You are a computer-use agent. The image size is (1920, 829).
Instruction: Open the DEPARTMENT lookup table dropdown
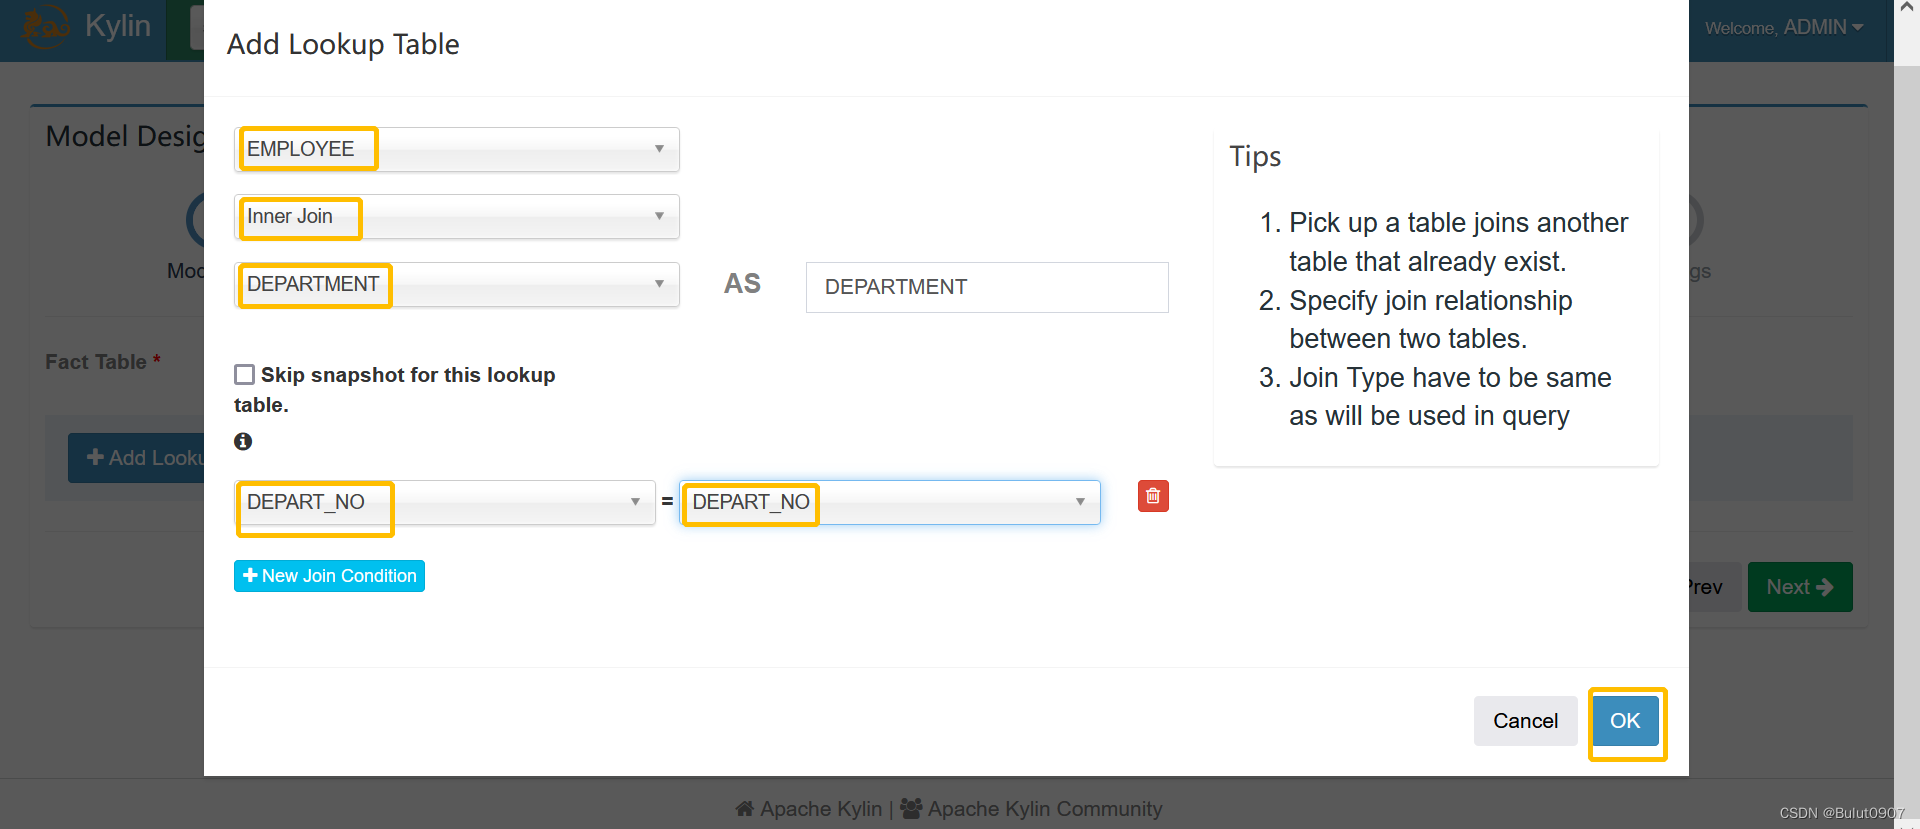[457, 285]
